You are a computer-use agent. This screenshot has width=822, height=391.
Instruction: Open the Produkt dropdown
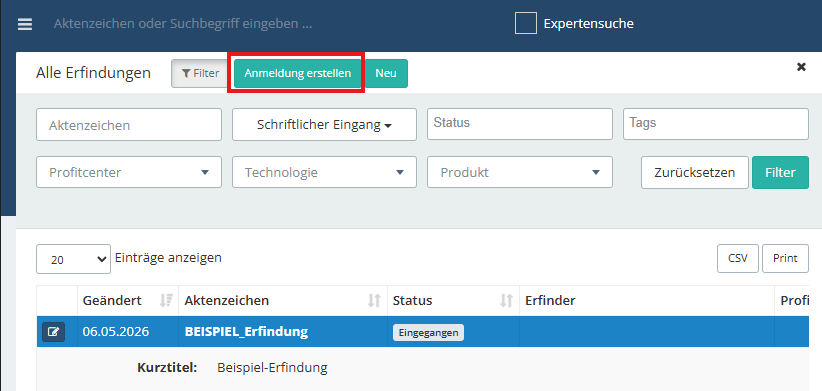[520, 172]
